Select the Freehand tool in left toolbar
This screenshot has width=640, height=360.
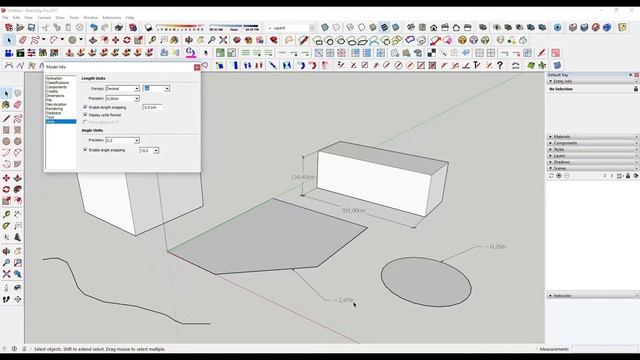[x=18, y=119]
